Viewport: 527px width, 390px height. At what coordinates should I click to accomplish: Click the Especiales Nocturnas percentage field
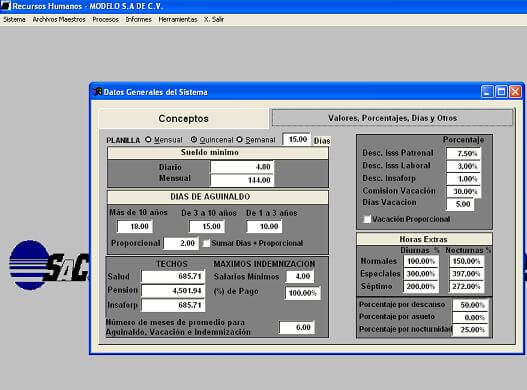pyautogui.click(x=467, y=274)
